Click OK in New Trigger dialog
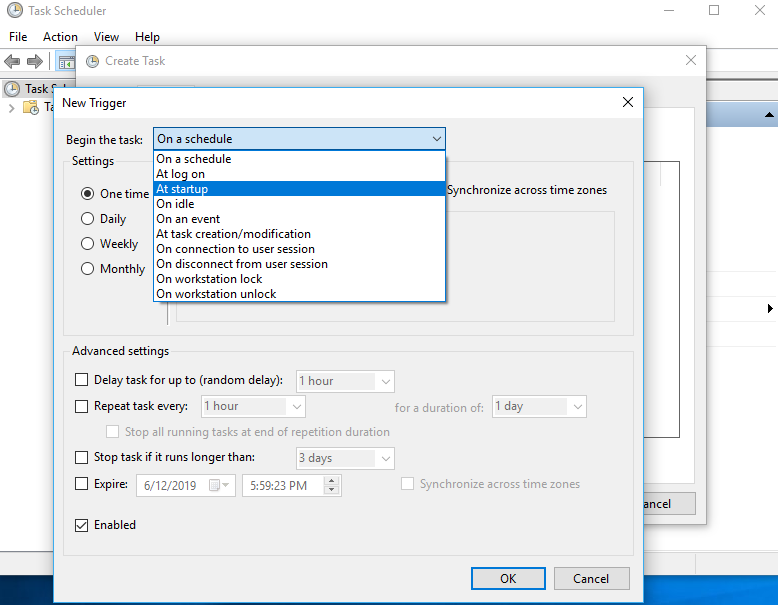 508,579
